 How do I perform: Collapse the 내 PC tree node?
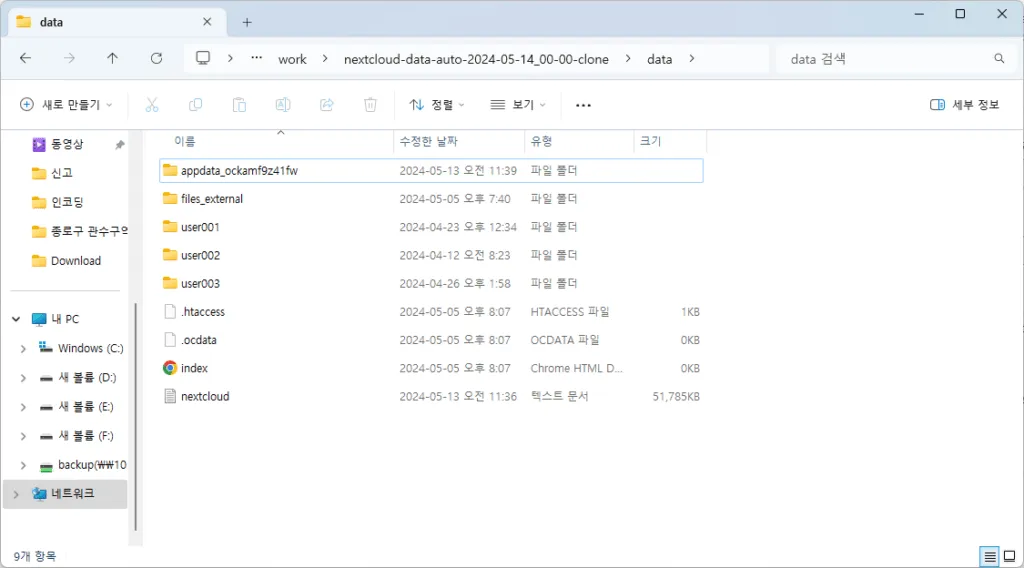[16, 319]
